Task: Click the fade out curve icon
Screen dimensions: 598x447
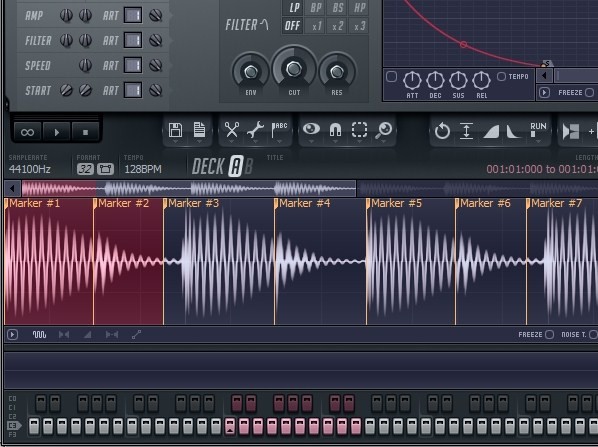Action: coord(513,132)
